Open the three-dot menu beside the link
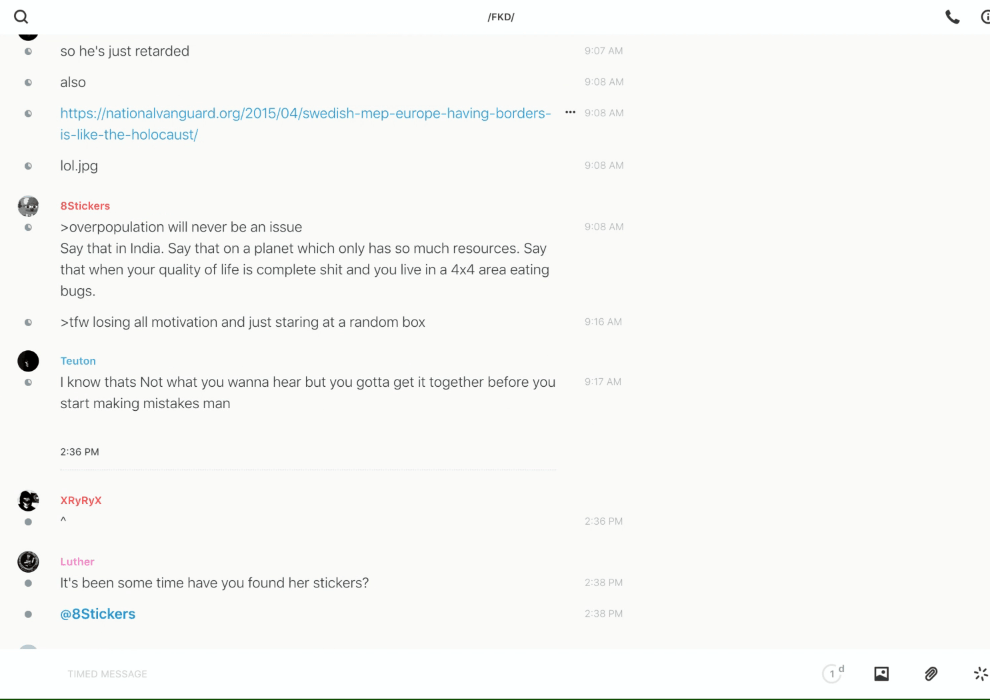 pyautogui.click(x=570, y=113)
